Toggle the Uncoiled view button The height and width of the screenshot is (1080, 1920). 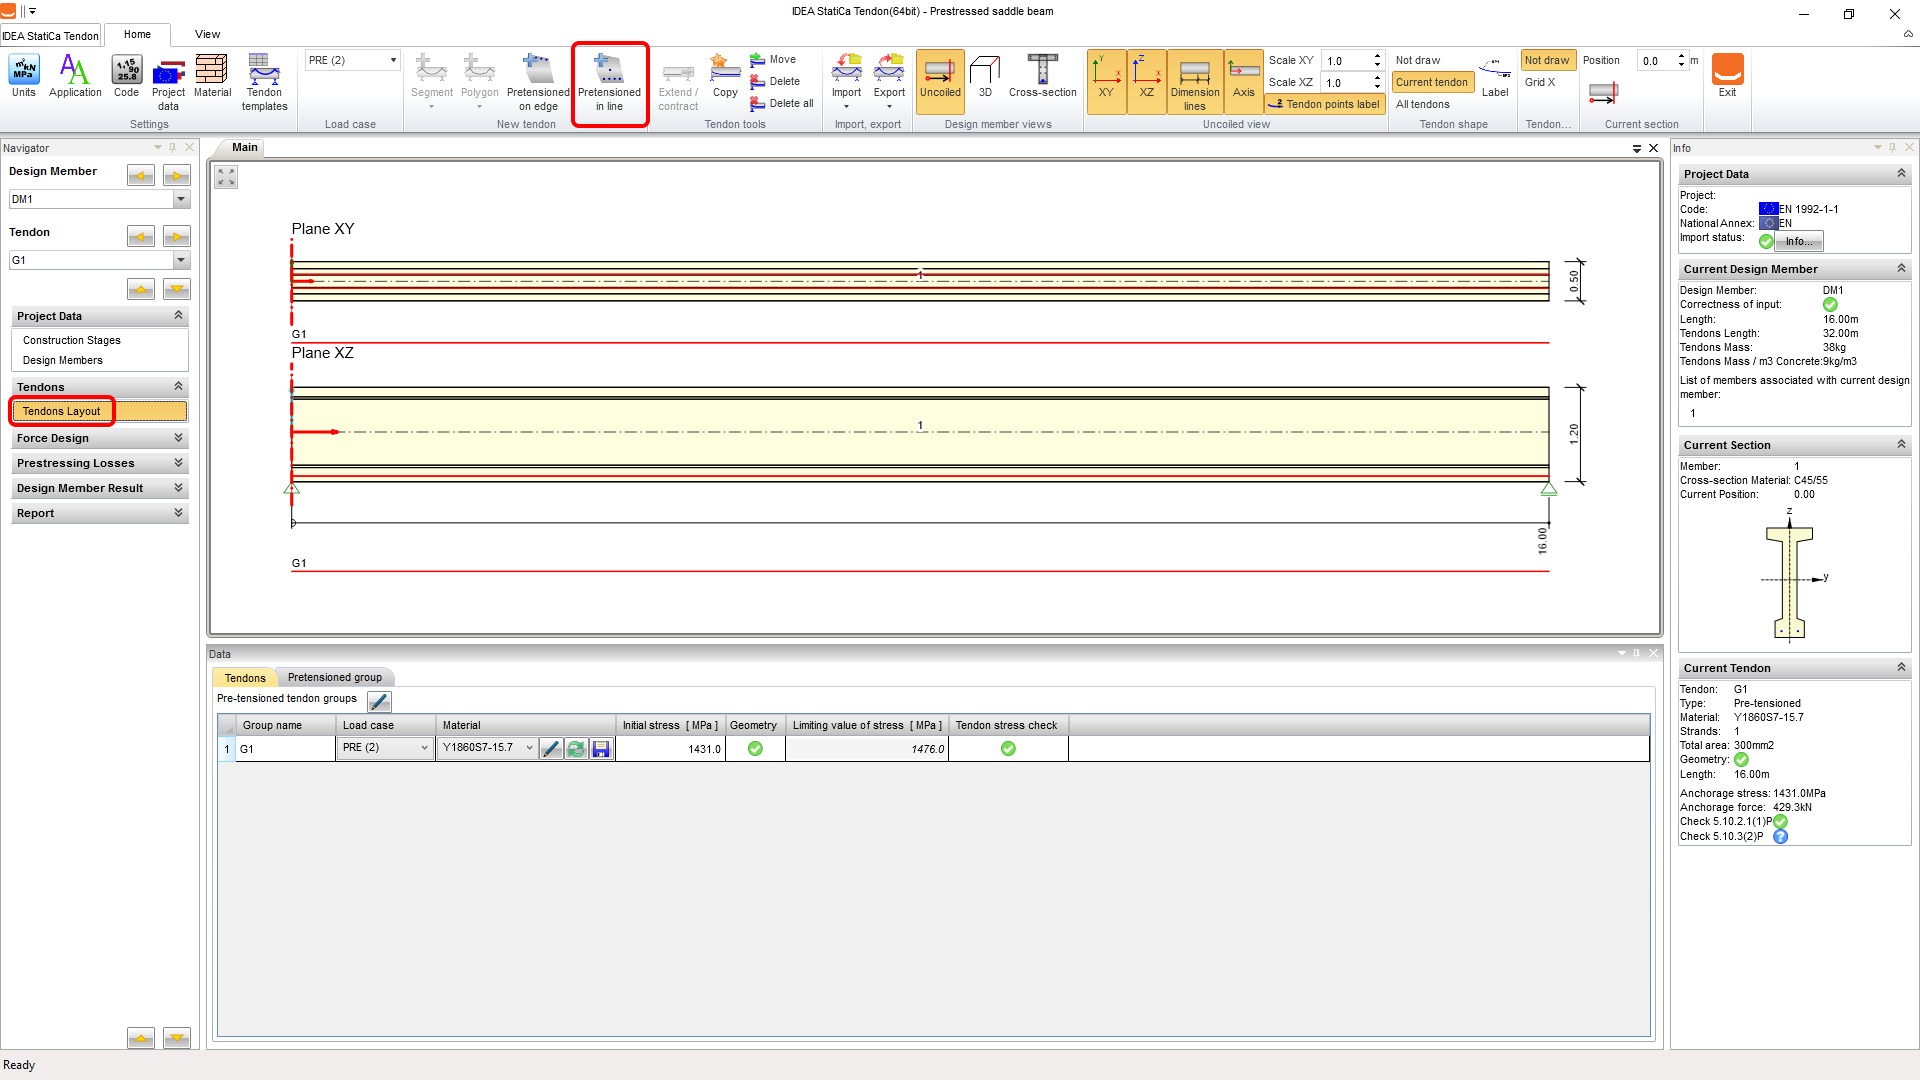pyautogui.click(x=940, y=80)
